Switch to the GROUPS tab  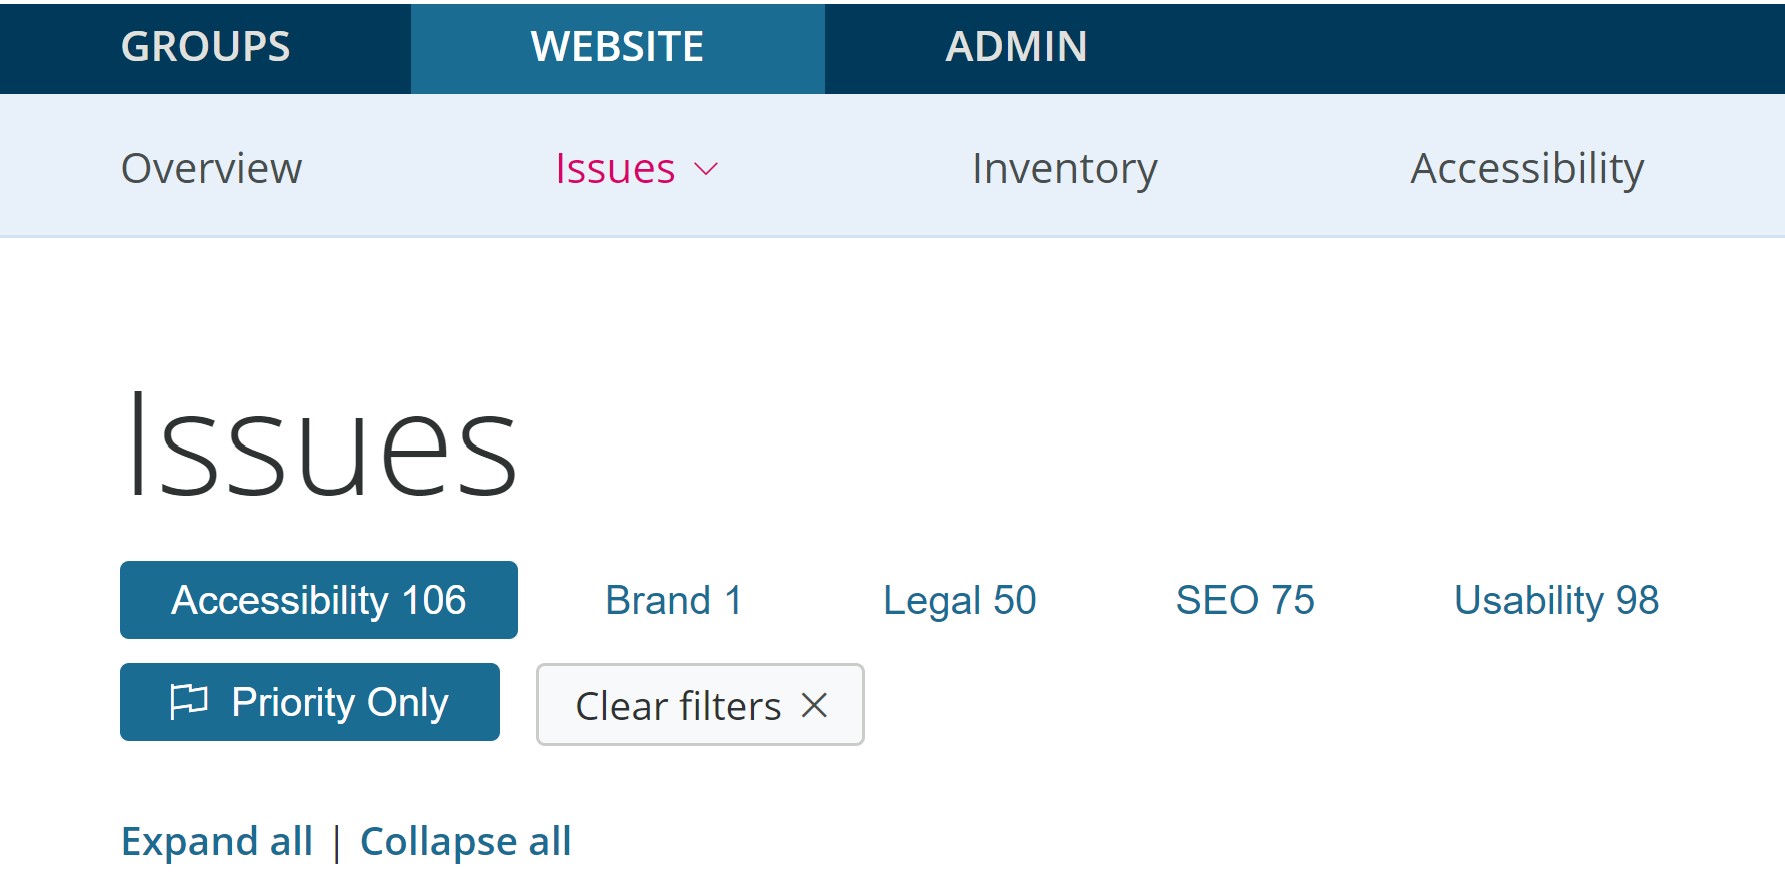coord(205,47)
